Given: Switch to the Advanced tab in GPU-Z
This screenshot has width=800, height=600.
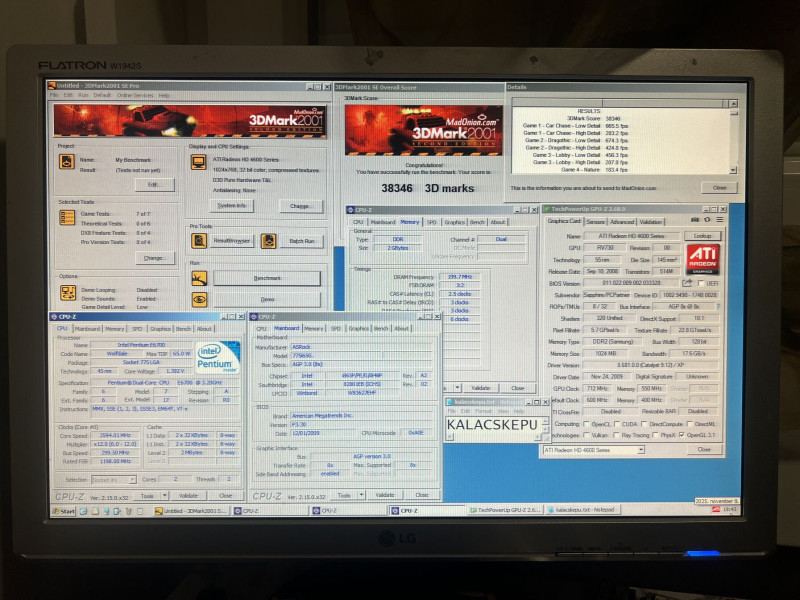Looking at the screenshot, I should 622,221.
